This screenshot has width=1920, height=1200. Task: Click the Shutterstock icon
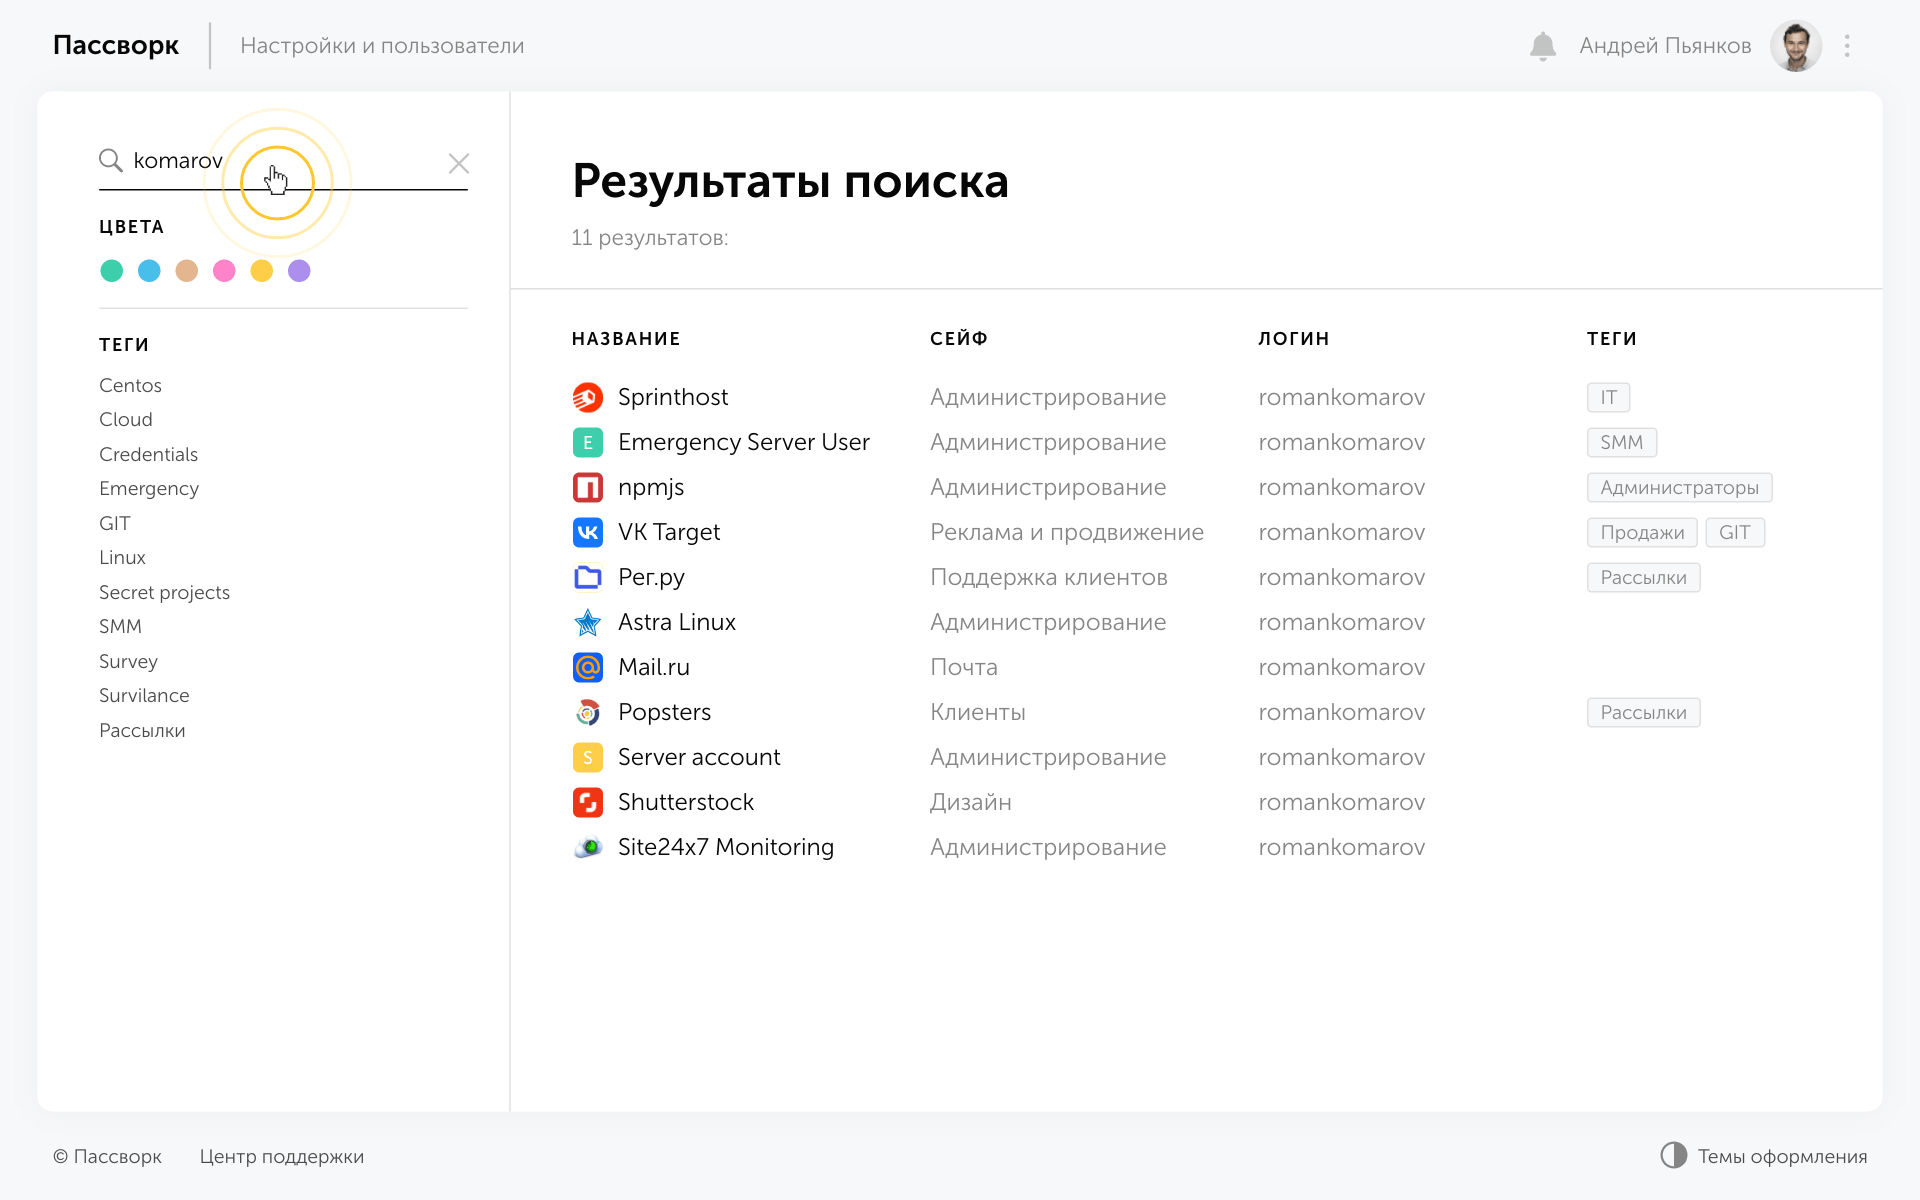point(588,802)
